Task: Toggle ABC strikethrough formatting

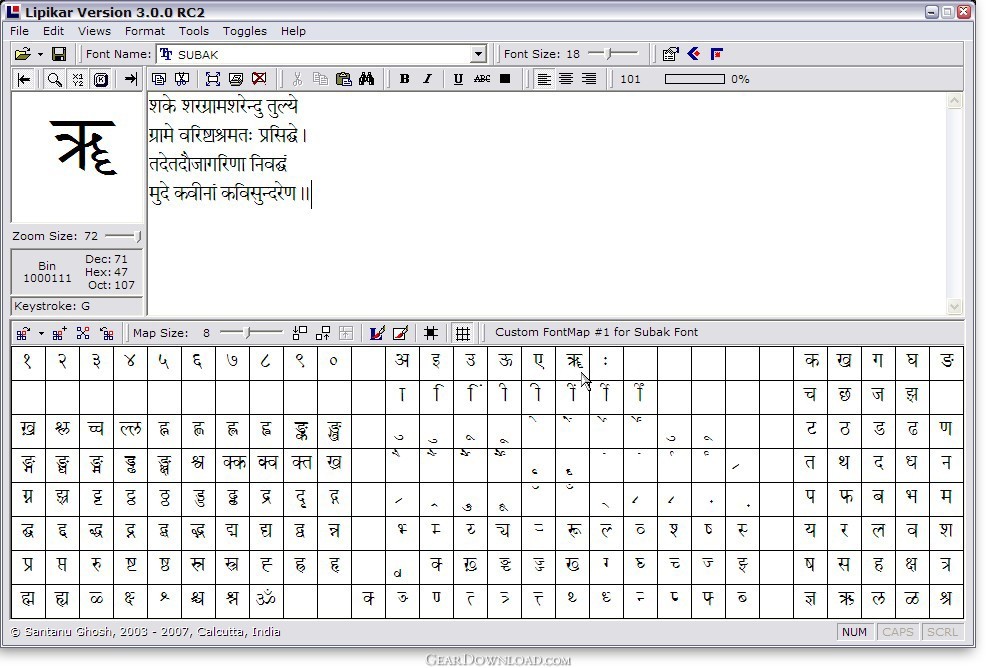Action: (482, 79)
